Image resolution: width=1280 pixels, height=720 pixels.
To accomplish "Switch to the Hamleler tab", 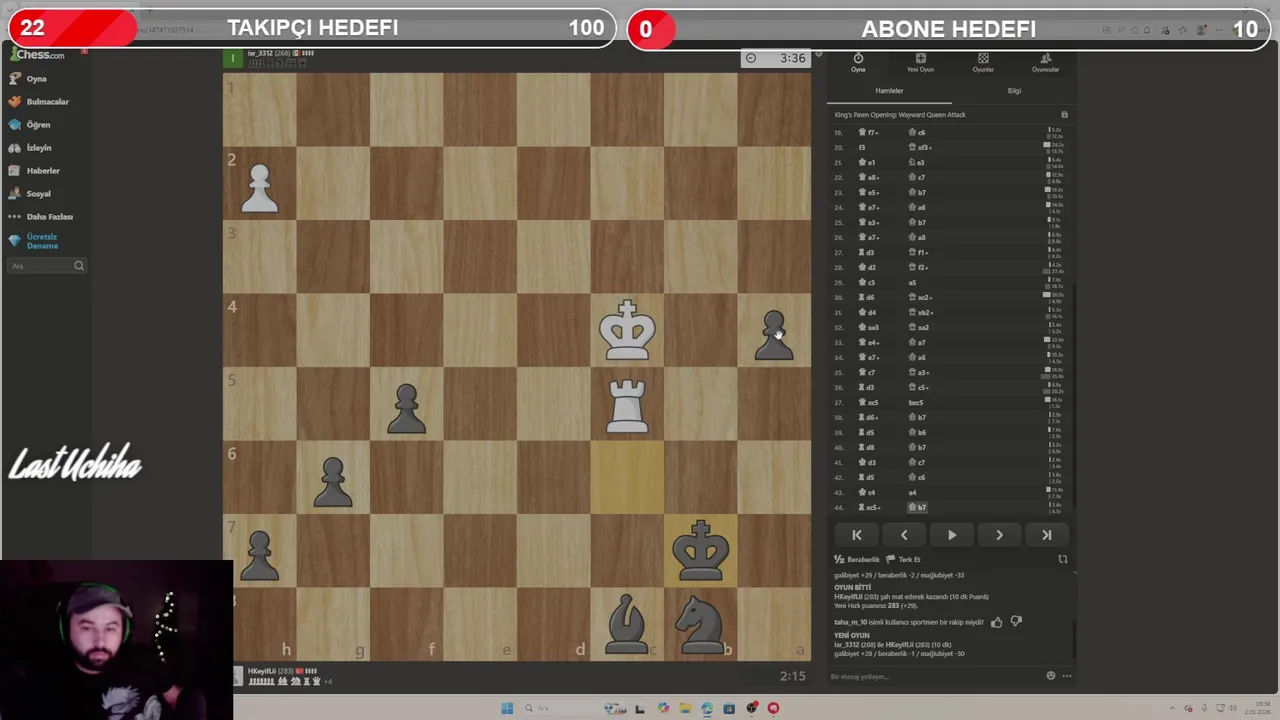I will 889,91.
